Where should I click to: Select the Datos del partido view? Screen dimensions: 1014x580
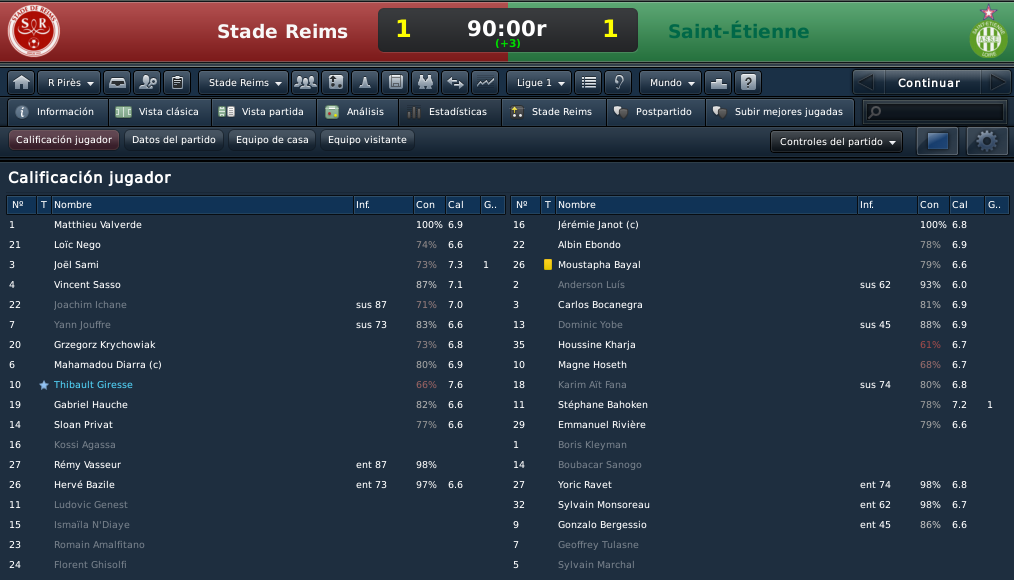click(174, 140)
